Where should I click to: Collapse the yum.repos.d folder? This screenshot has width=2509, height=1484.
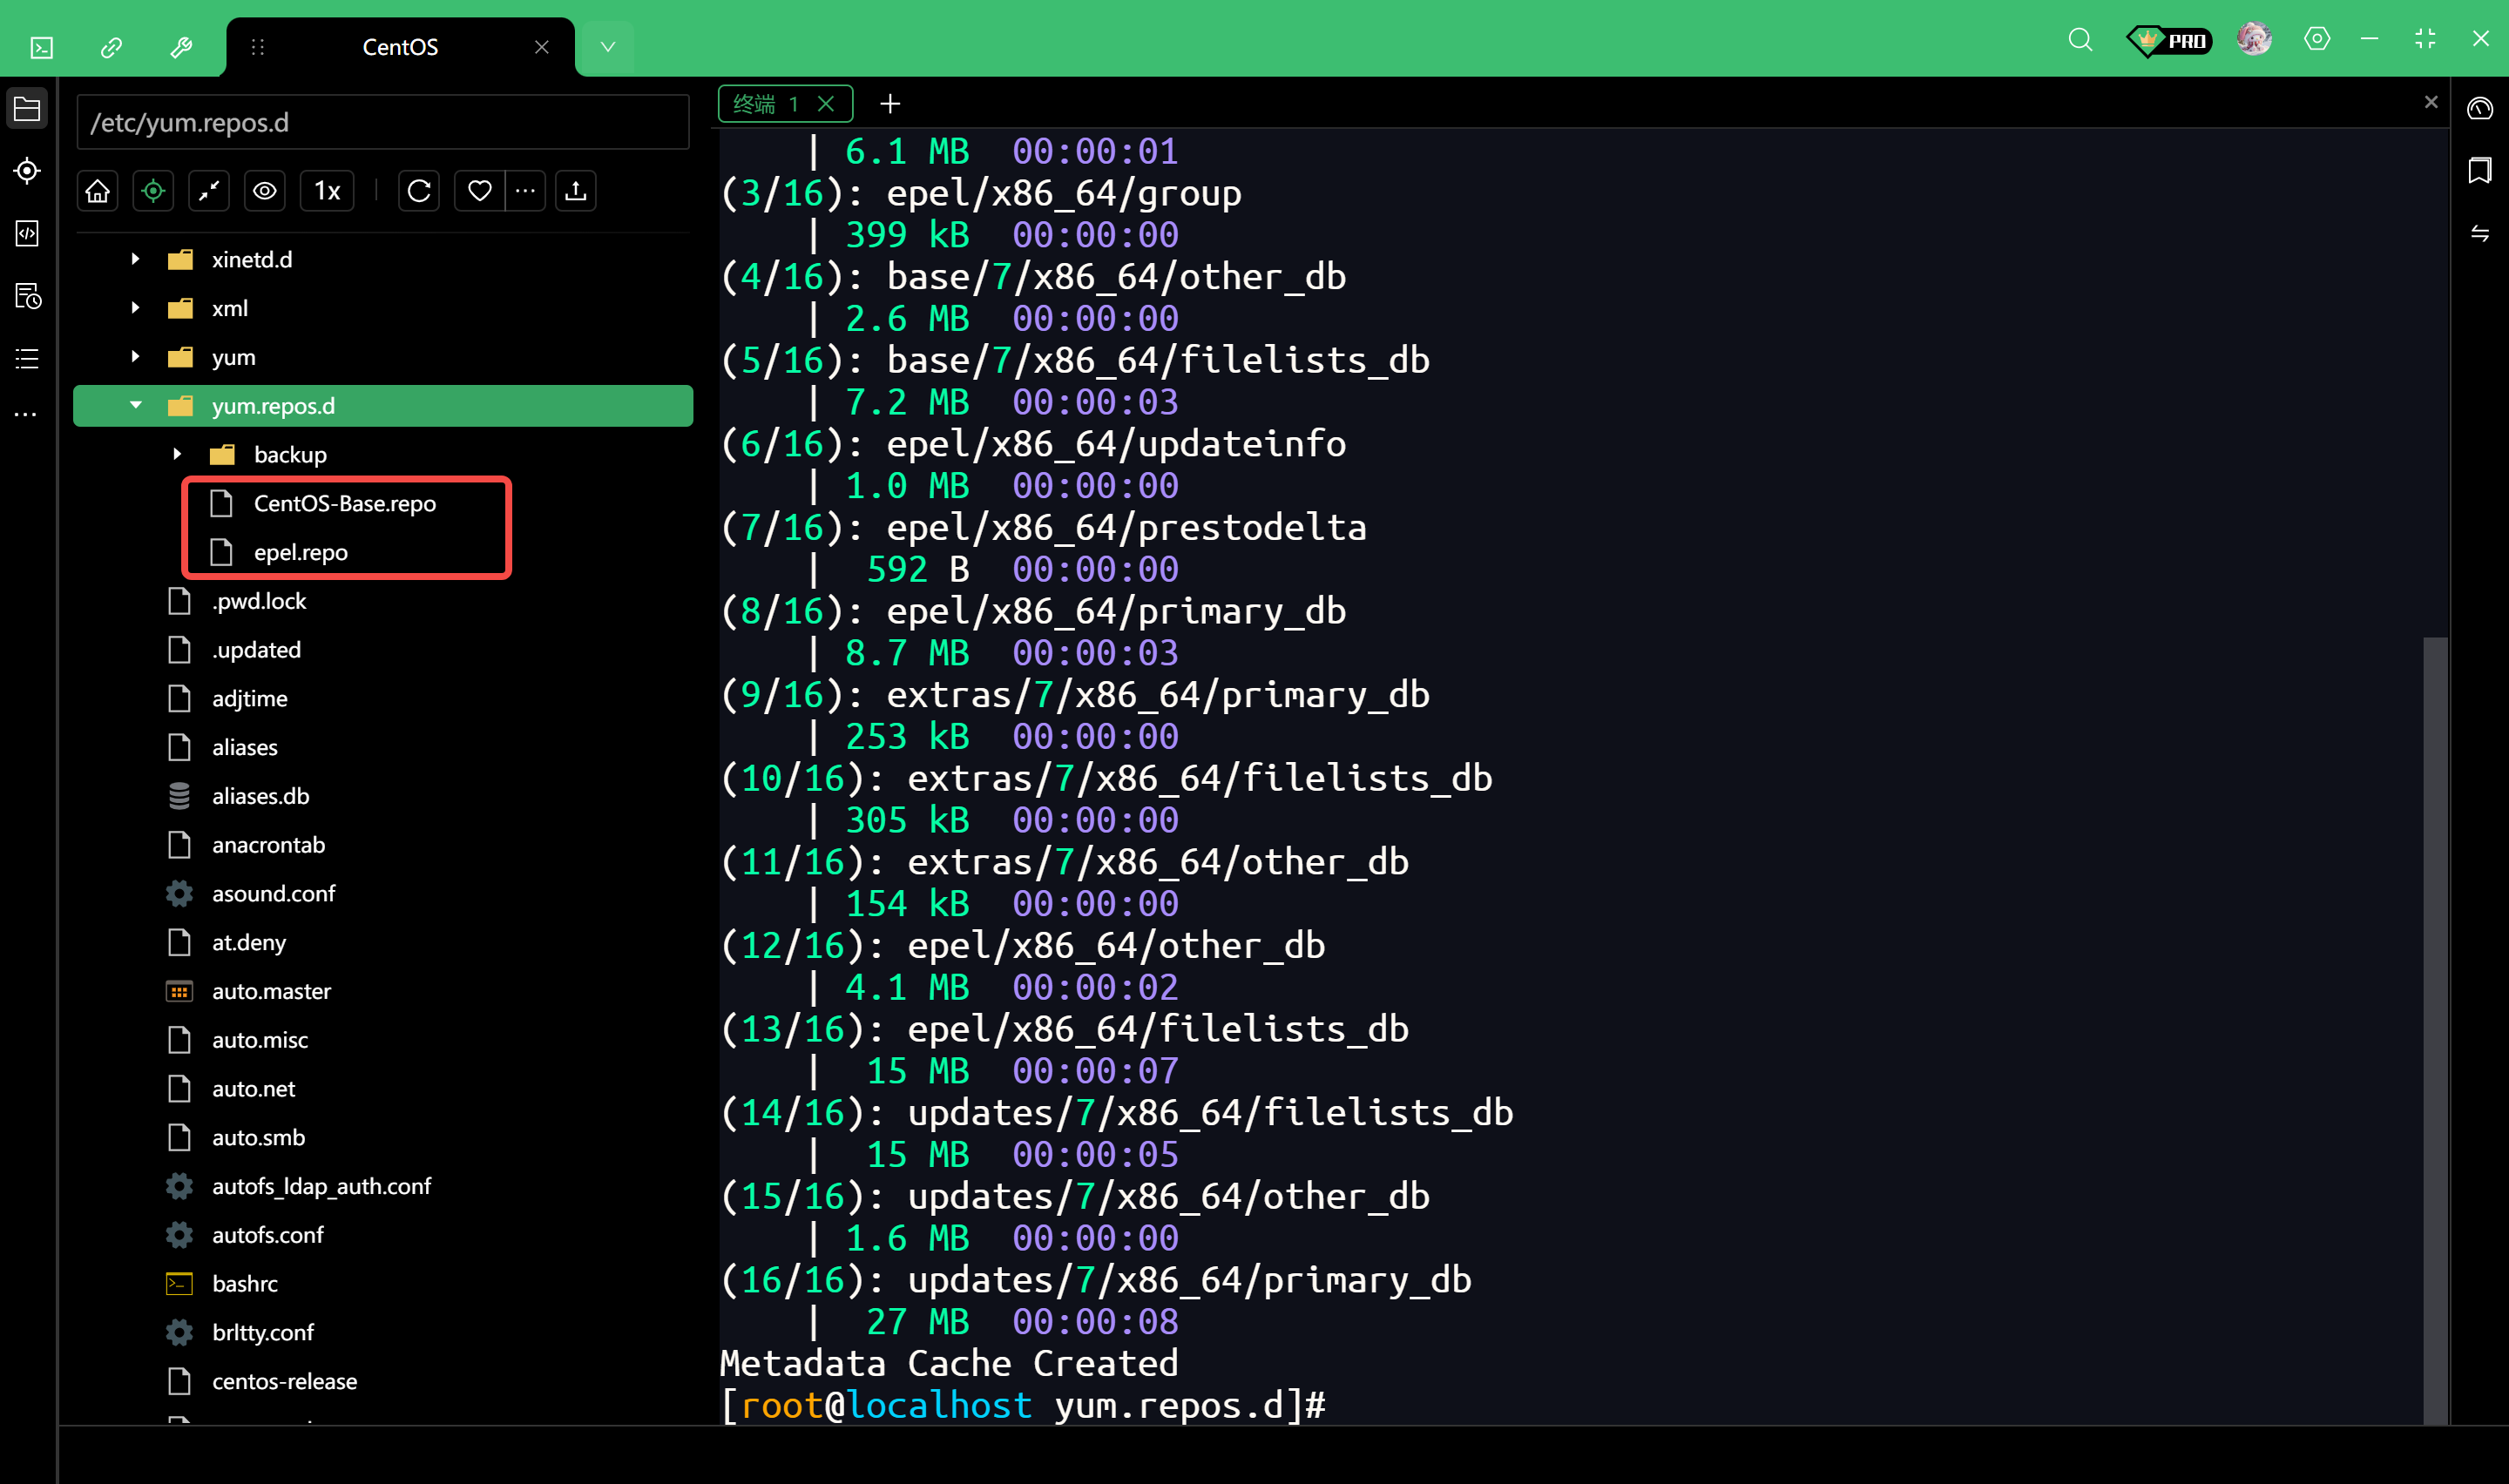point(136,406)
